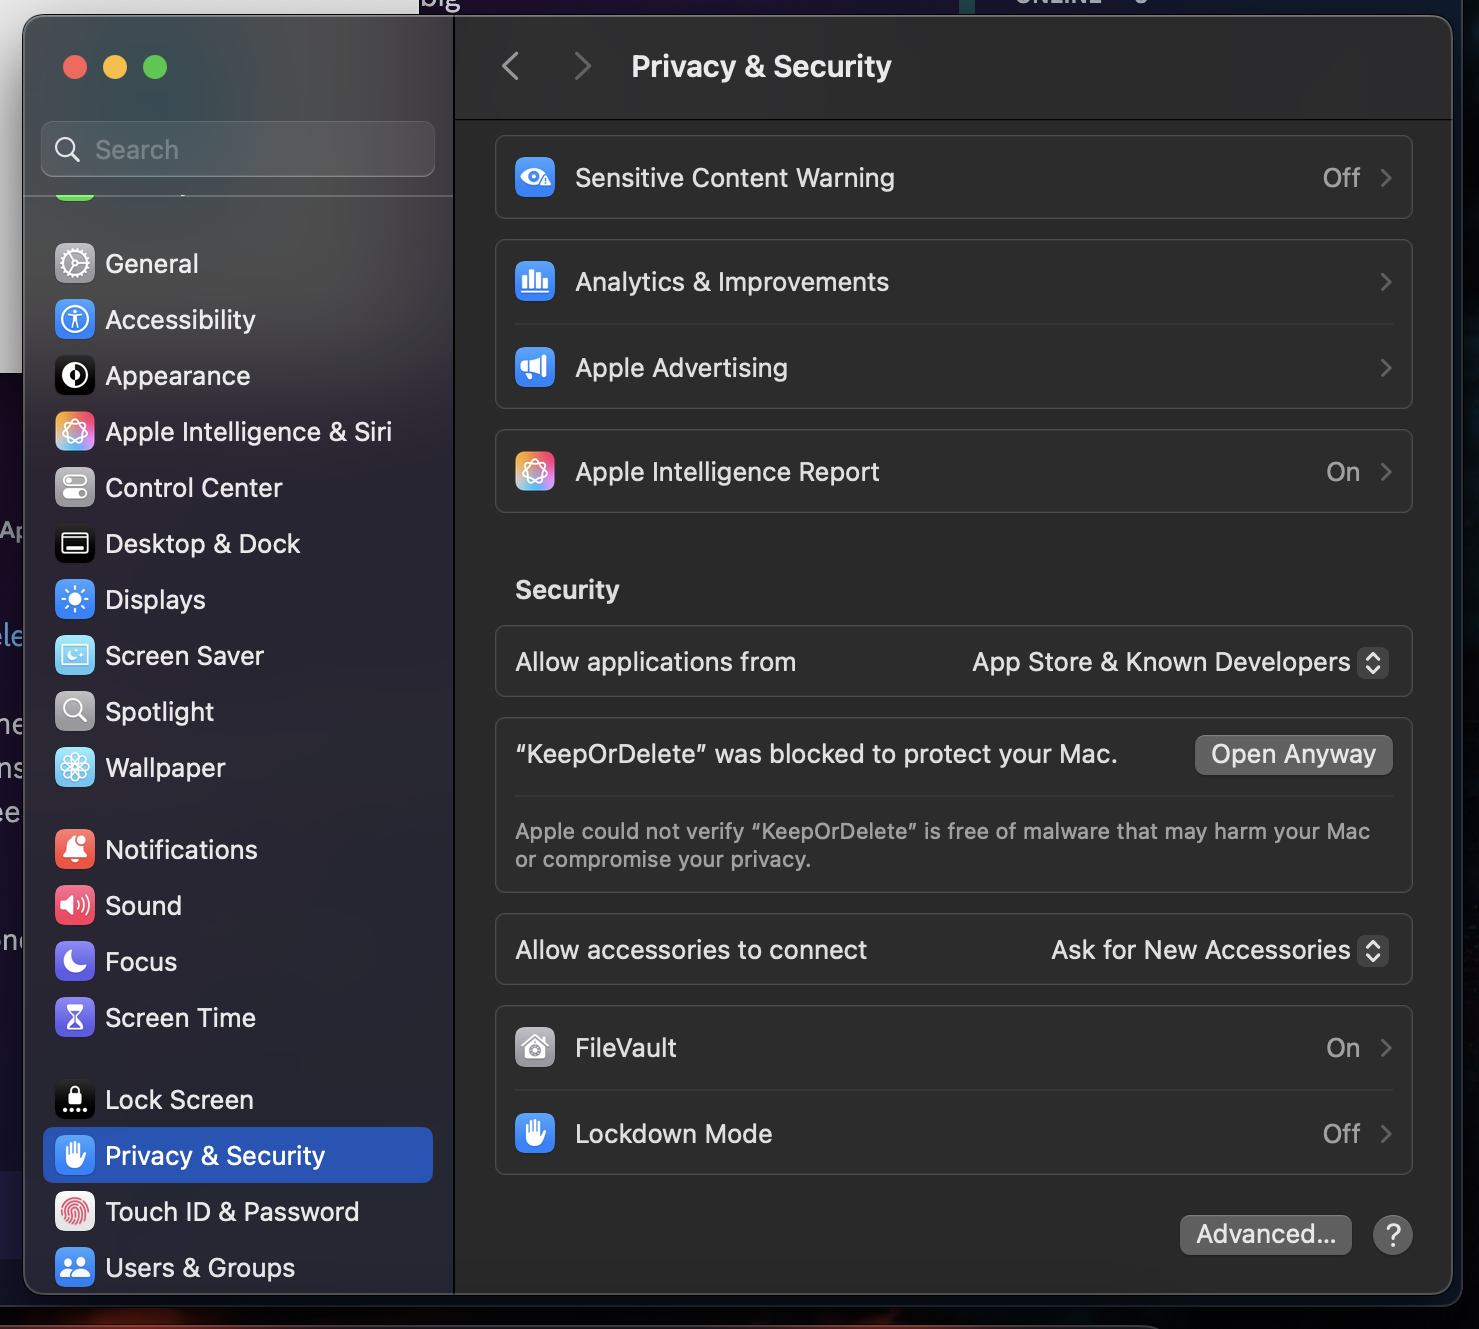This screenshot has height=1329, width=1479.
Task: Expand Lockdown Mode row chevron
Action: [1386, 1134]
